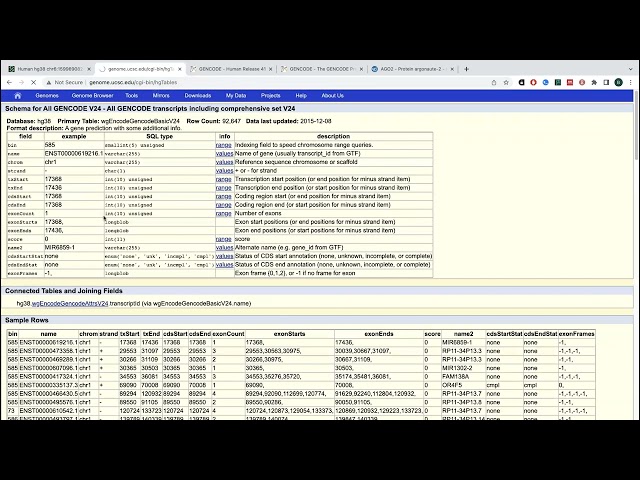
Task: Open the Tools menu
Action: click(x=131, y=96)
